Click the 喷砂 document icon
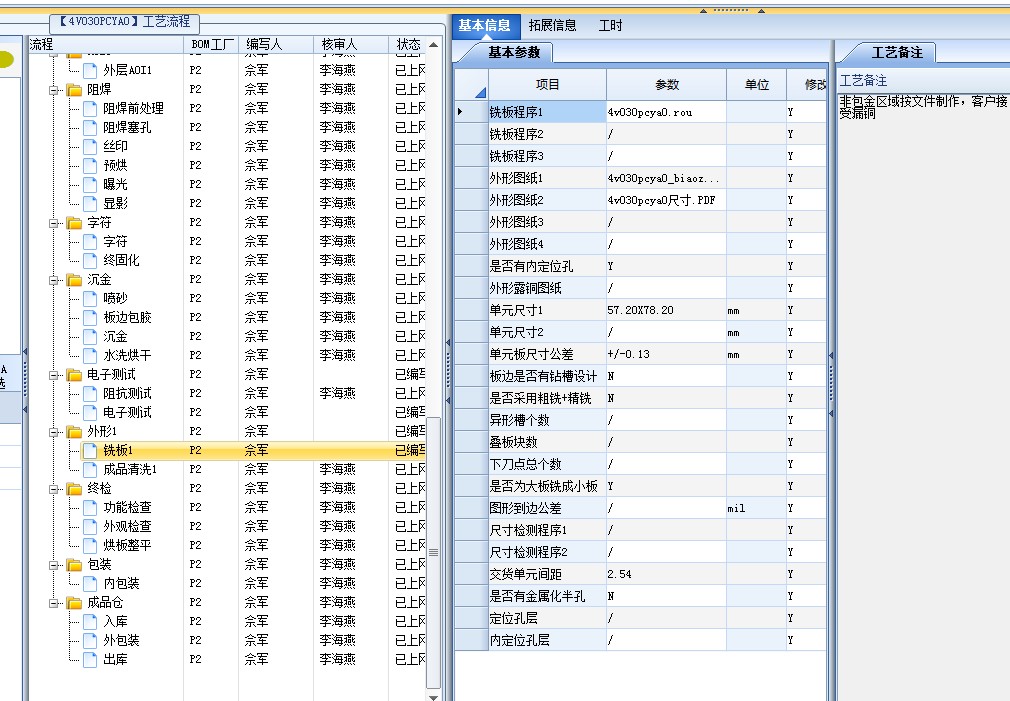The height and width of the screenshot is (701, 1010). coord(90,298)
